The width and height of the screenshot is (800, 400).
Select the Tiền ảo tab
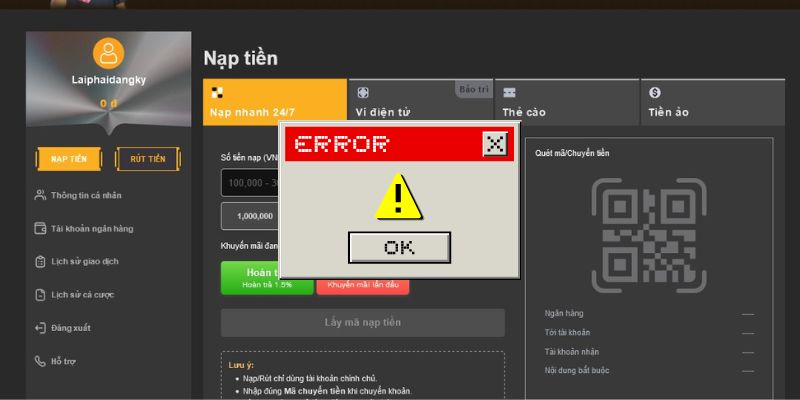pyautogui.click(x=712, y=102)
